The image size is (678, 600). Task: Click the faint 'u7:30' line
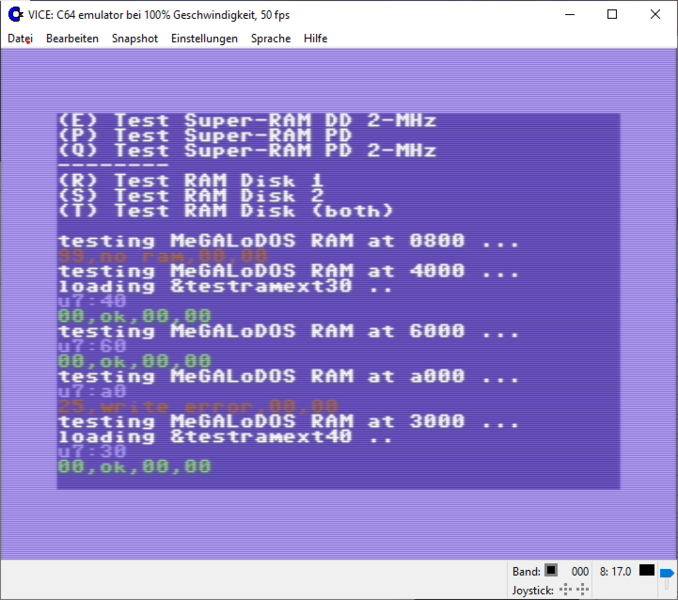coord(93,452)
